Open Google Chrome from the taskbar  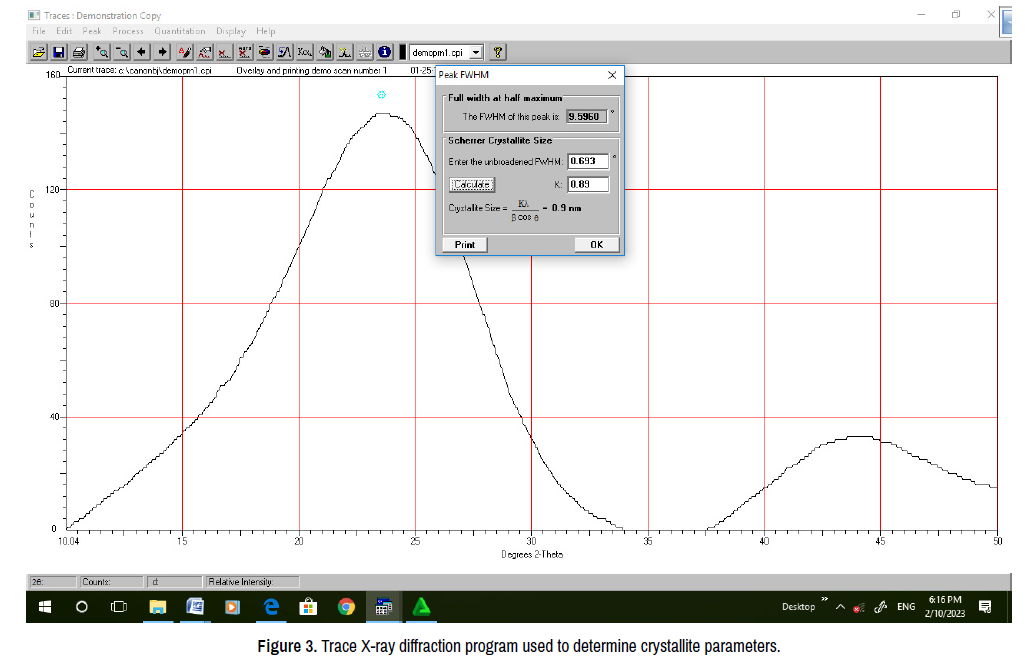click(x=346, y=607)
